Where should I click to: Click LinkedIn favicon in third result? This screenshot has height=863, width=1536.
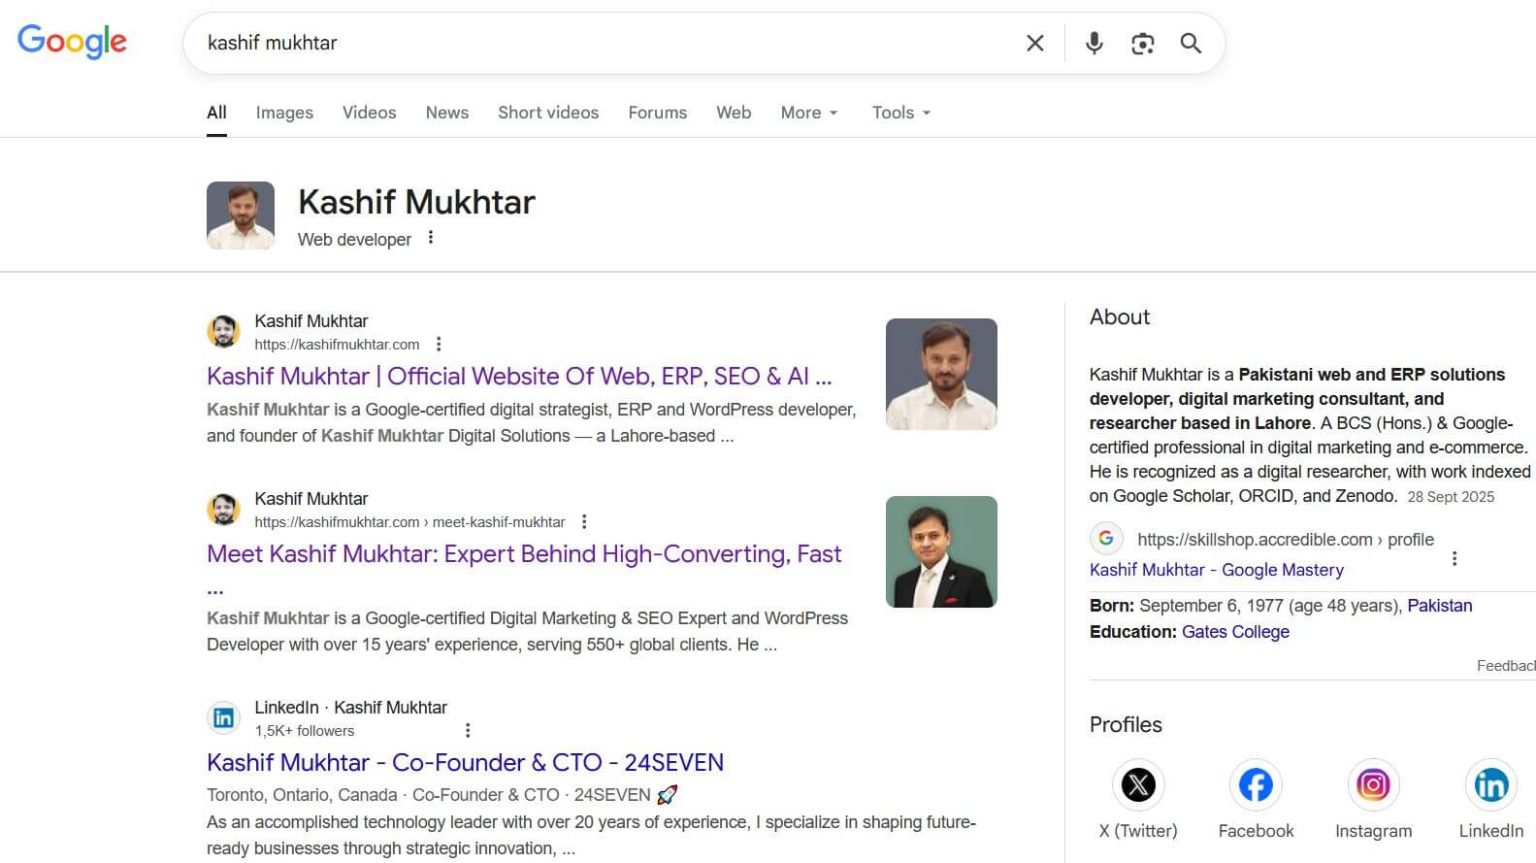(224, 718)
